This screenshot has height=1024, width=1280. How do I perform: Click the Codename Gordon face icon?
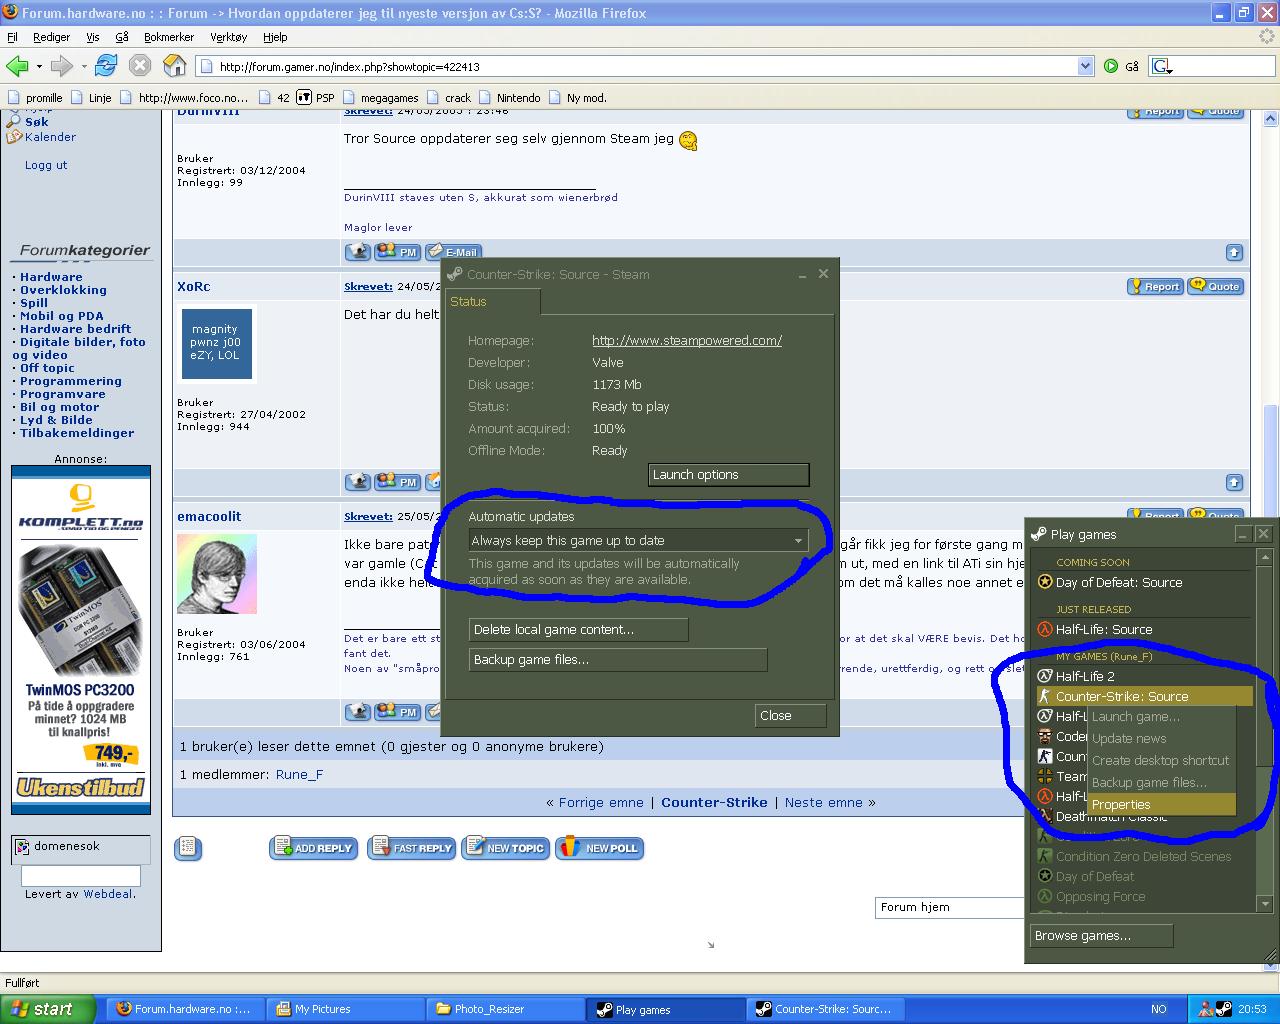coord(1045,736)
